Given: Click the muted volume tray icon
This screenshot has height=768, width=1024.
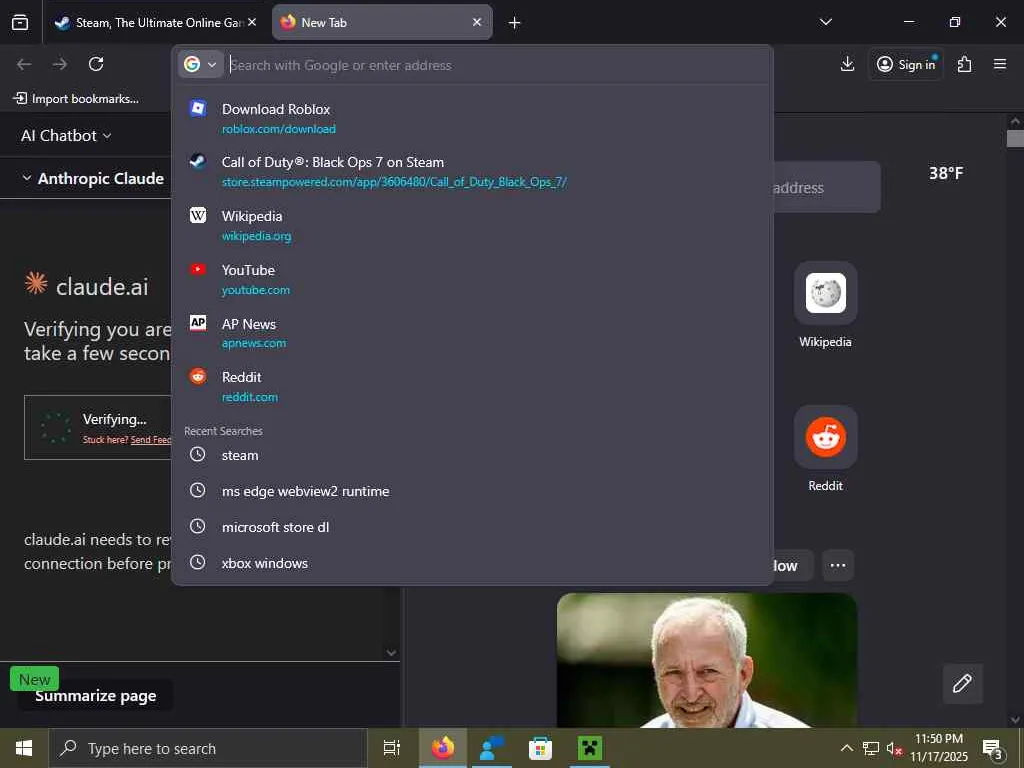Looking at the screenshot, I should pyautogui.click(x=893, y=748).
